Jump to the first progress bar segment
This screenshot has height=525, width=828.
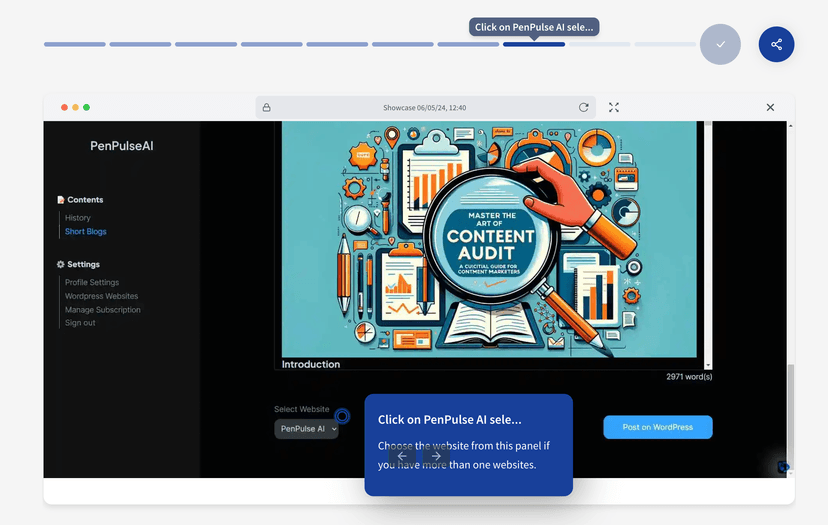point(75,44)
